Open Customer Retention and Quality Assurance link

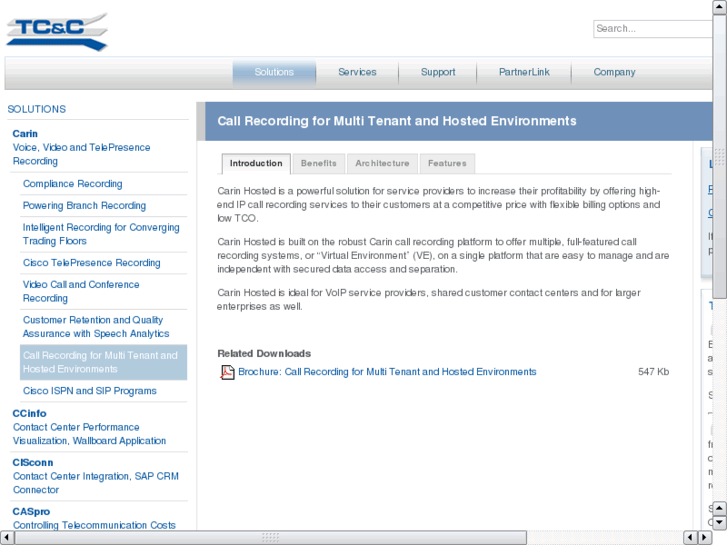tap(96, 327)
